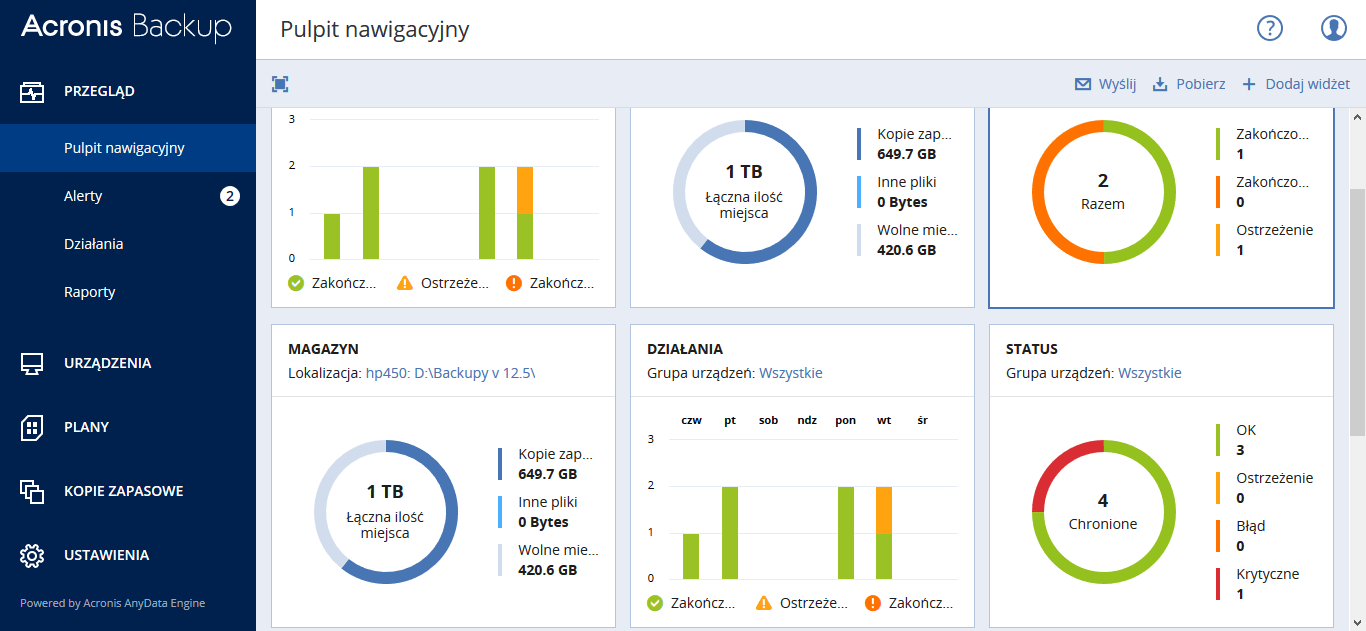Click the Kopie zapasowe backups icon

(x=33, y=492)
